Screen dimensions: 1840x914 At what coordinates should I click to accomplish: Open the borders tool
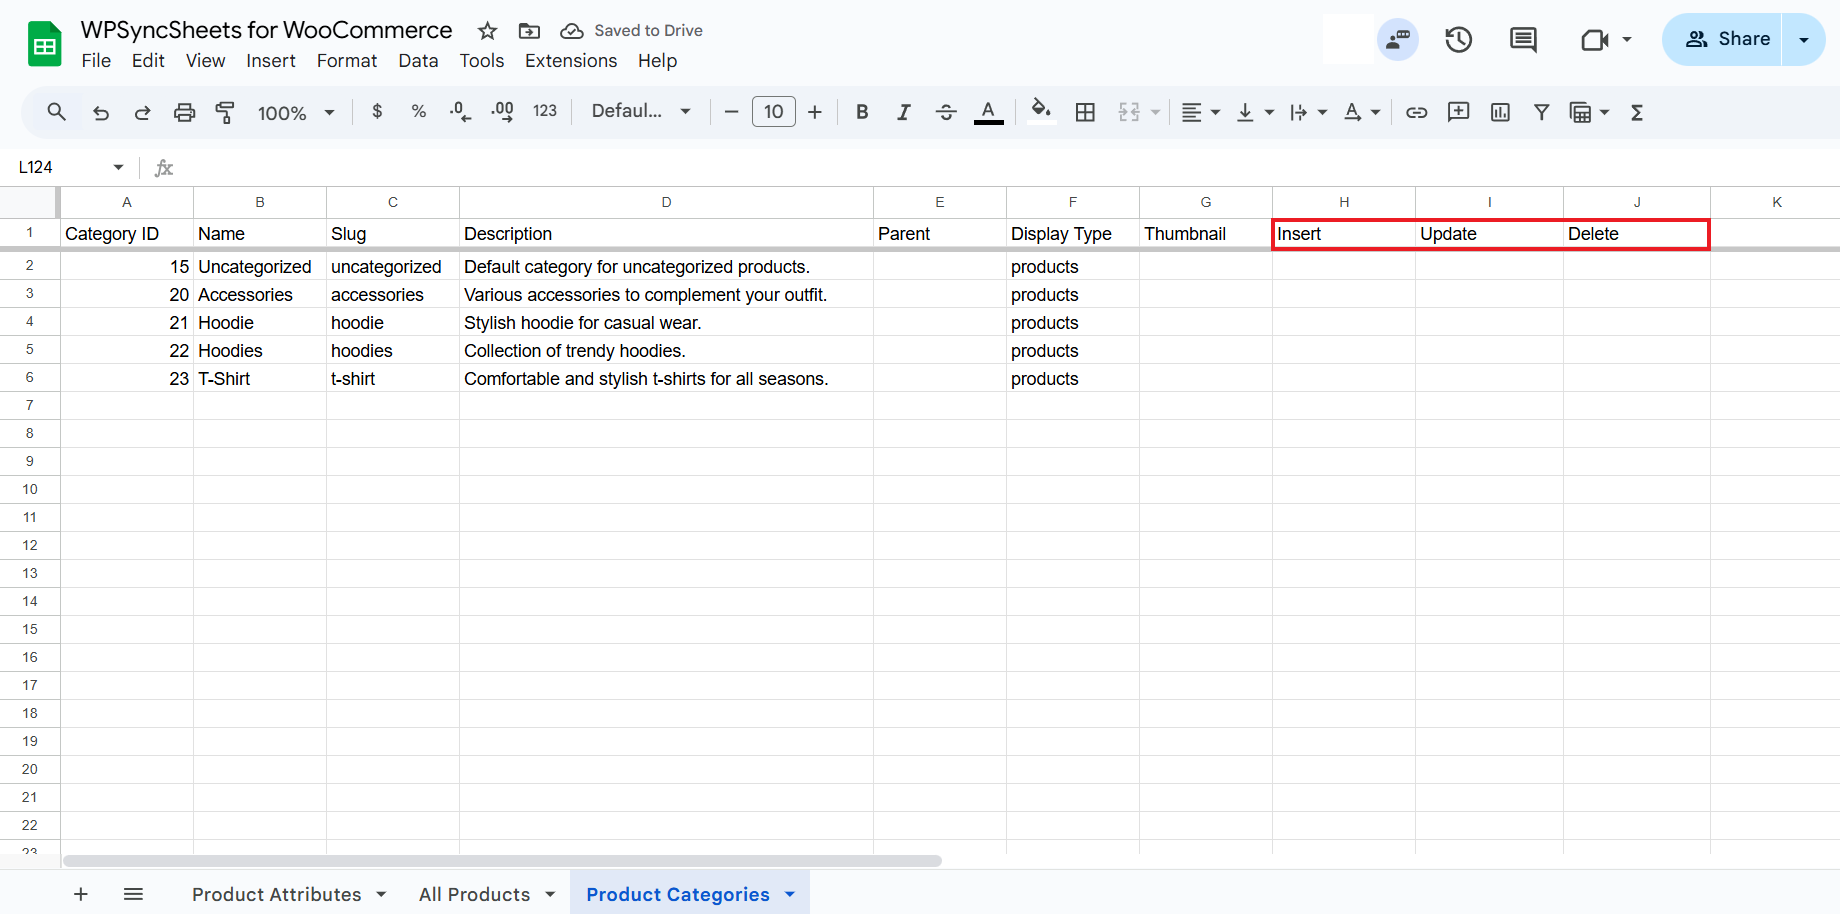(1085, 112)
